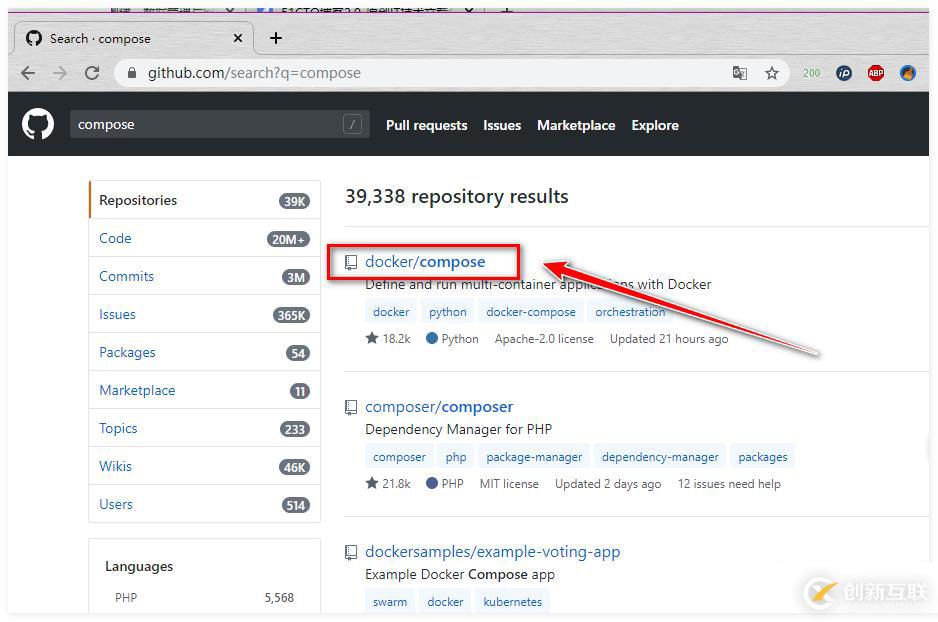The height and width of the screenshot is (622, 938).
Task: Filter search results by Topics
Action: 205,428
